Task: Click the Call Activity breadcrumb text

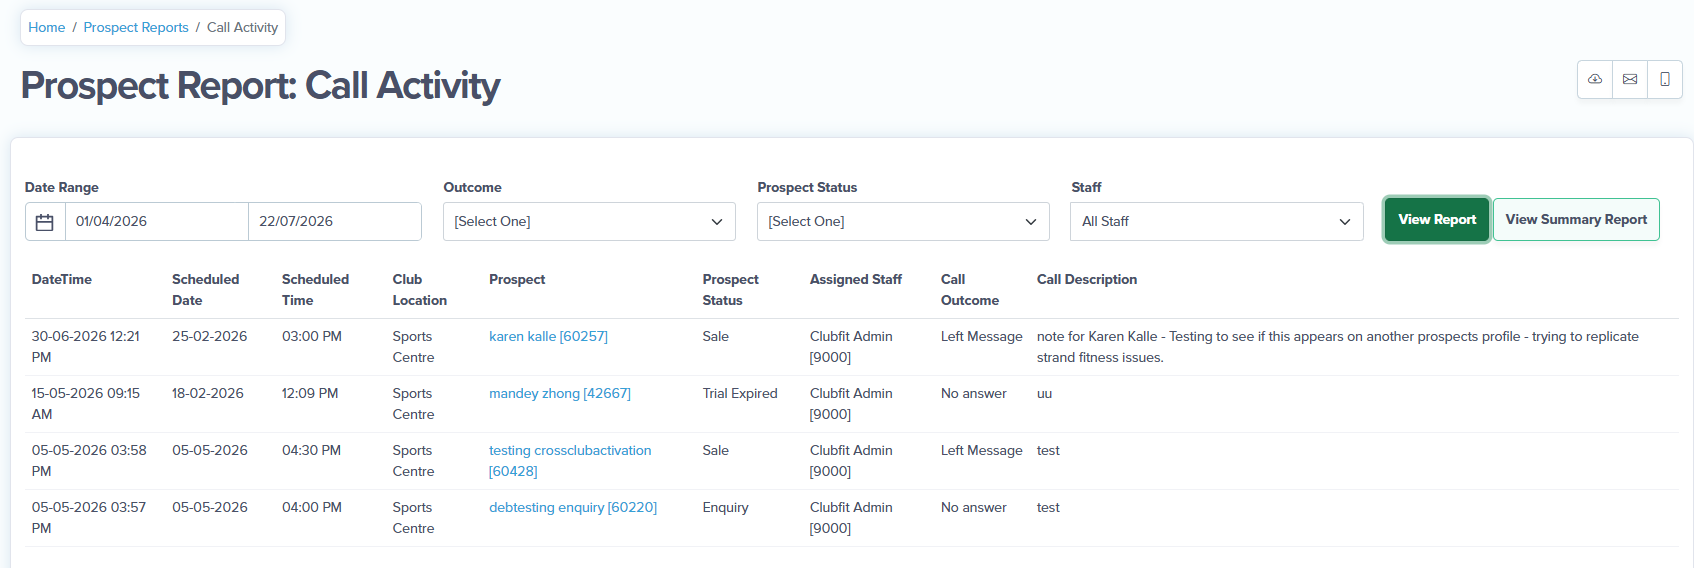Action: (x=242, y=28)
